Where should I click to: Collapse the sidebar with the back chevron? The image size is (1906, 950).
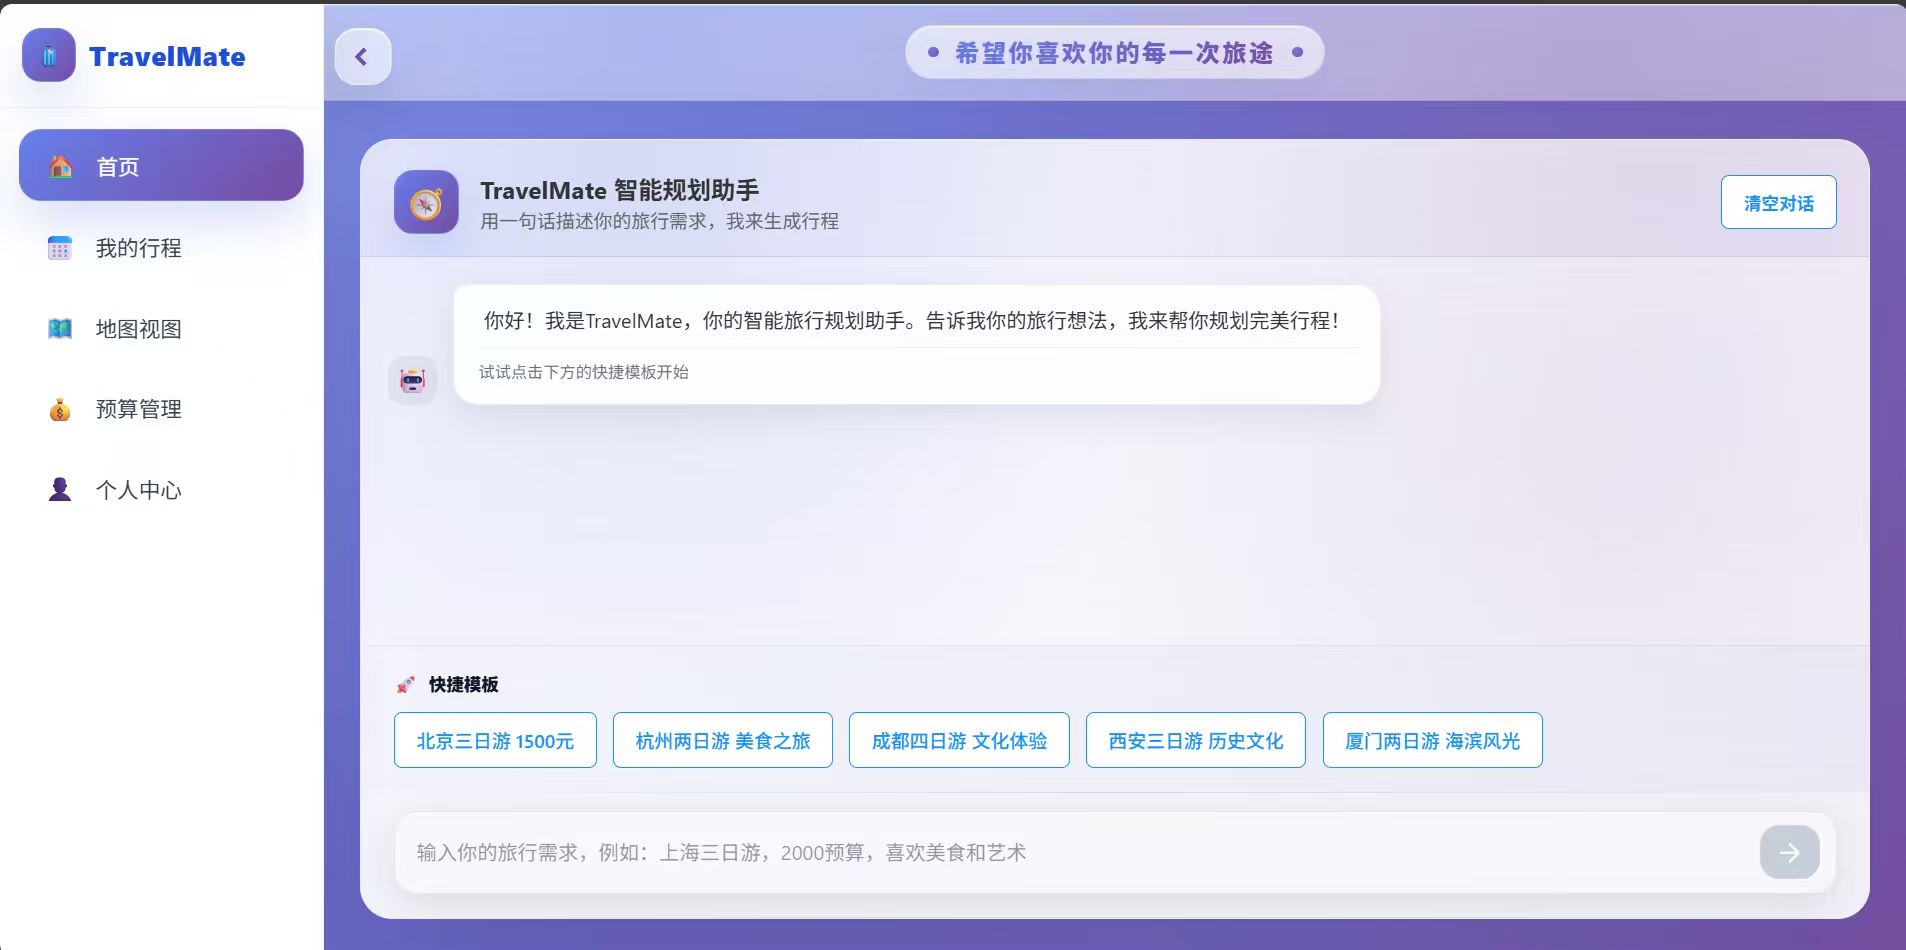pyautogui.click(x=362, y=57)
